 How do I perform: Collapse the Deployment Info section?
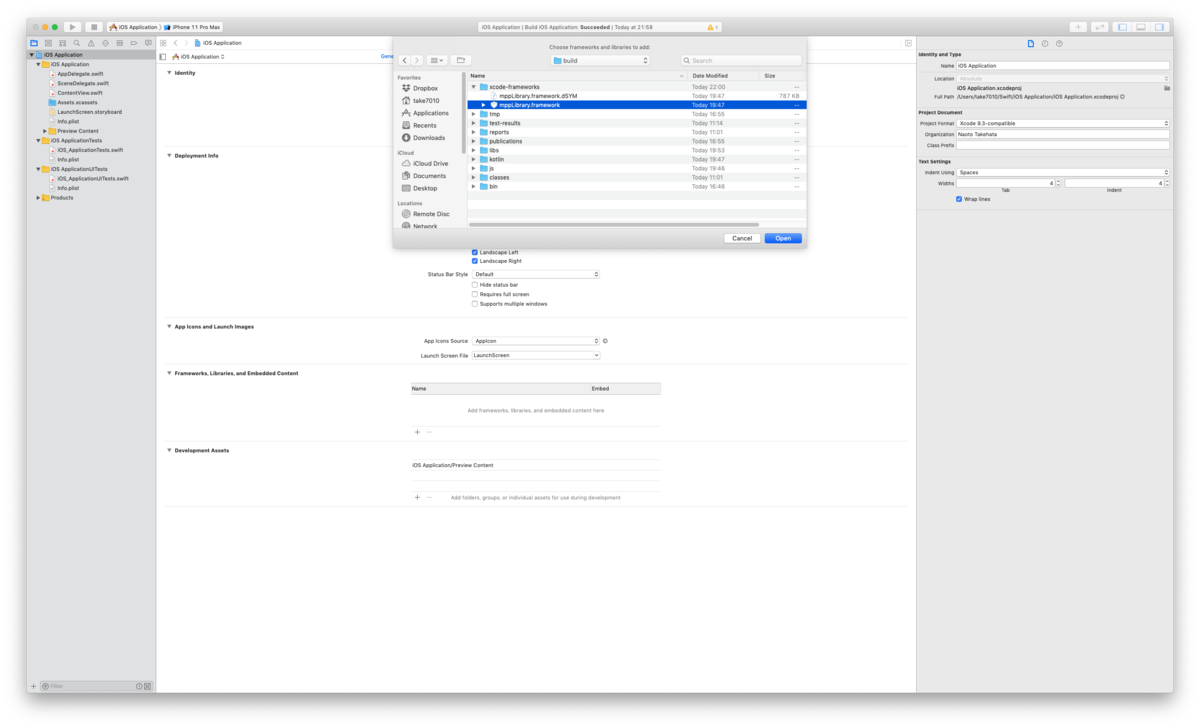coord(170,156)
